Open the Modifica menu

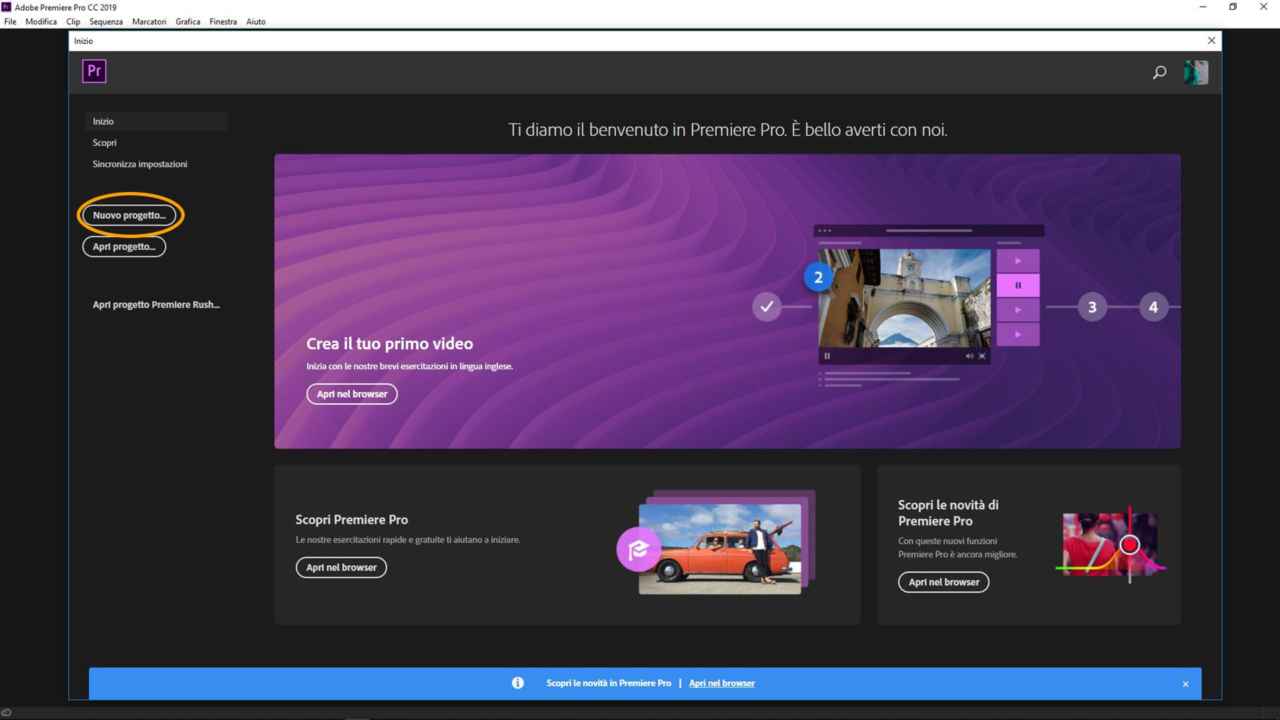(41, 21)
